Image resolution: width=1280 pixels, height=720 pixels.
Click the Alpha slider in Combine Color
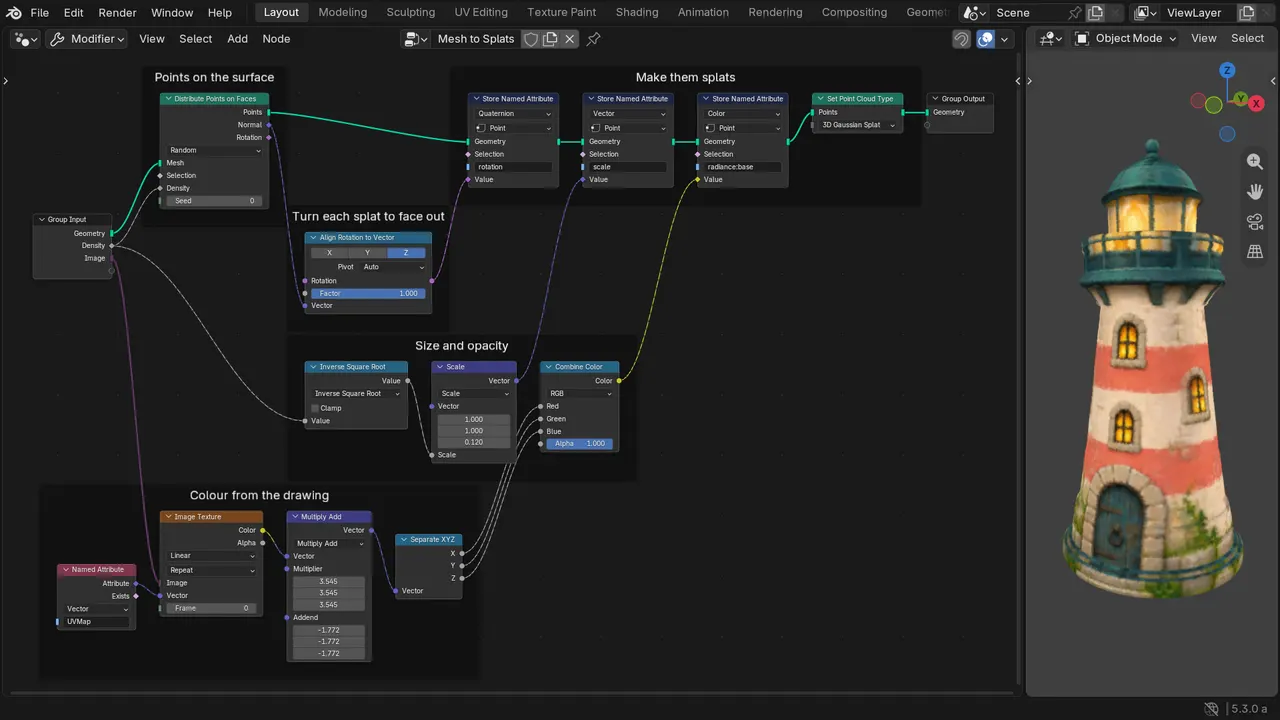[x=580, y=443]
